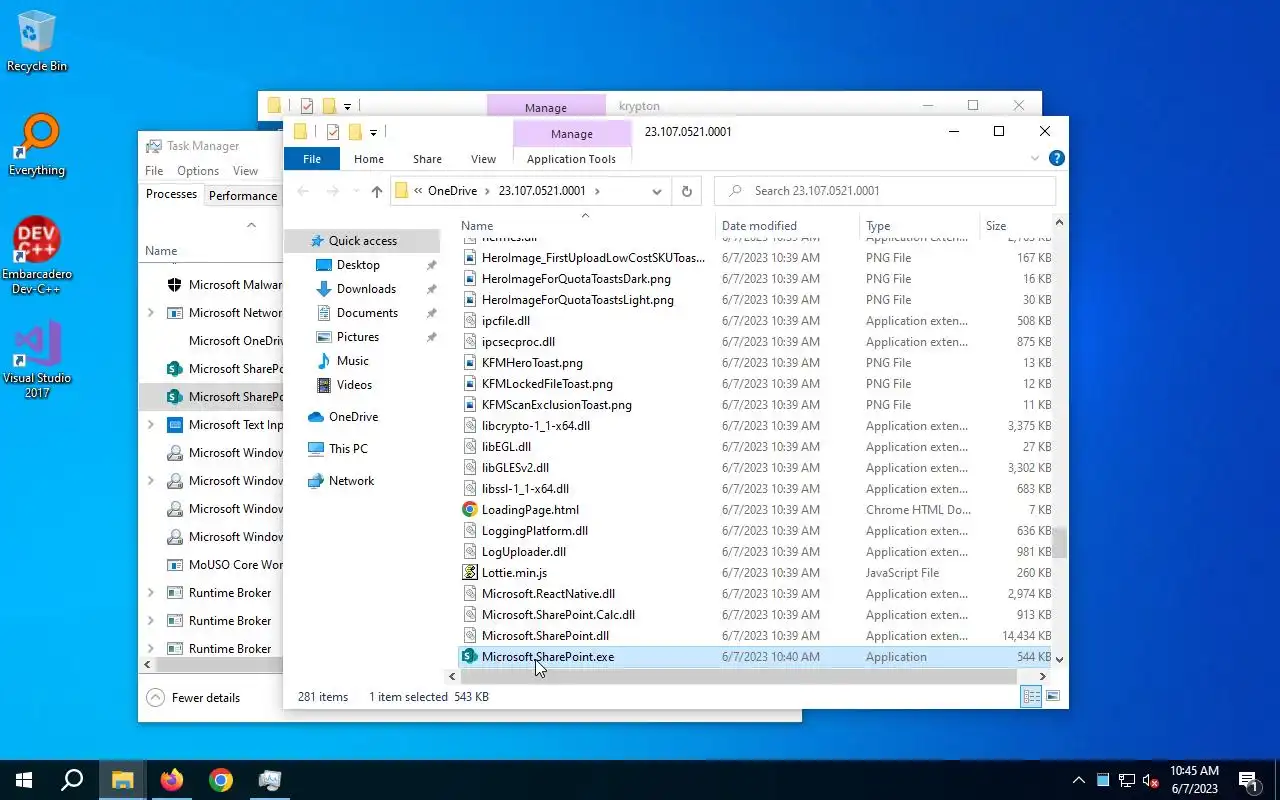Expand first Runtime Broker process in Task Manager
This screenshot has width=1280, height=800.
(151, 593)
